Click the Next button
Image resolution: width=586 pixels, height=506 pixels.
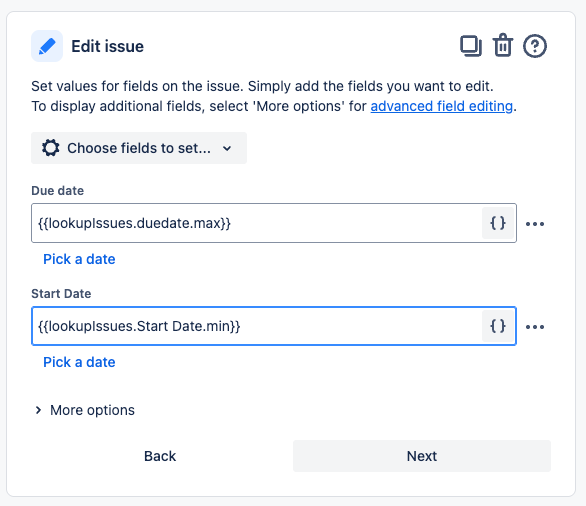click(x=422, y=456)
